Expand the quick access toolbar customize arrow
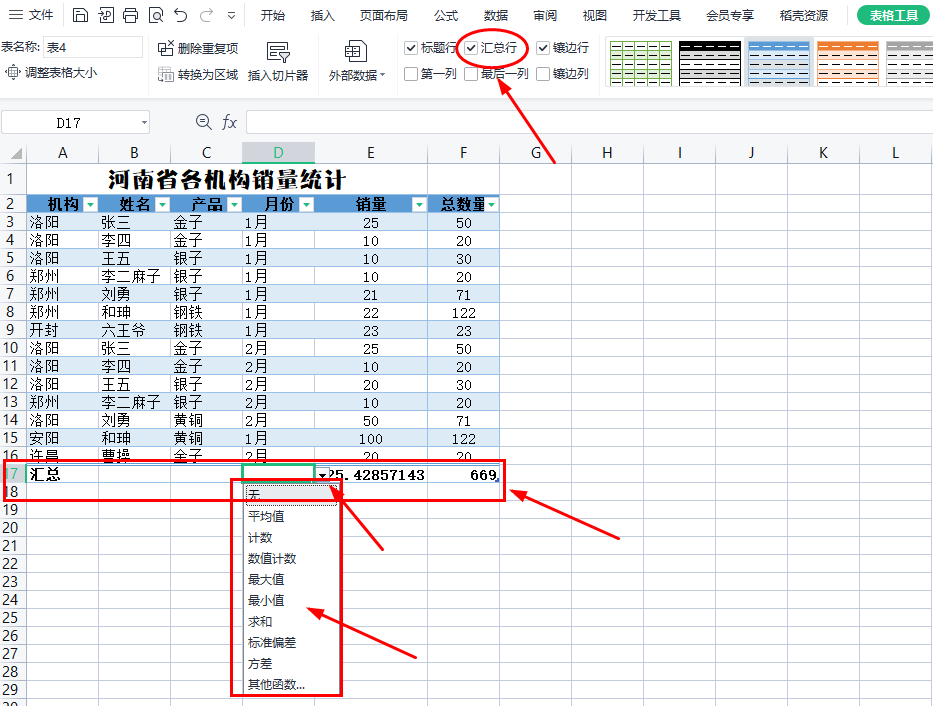The width and height of the screenshot is (933, 706). pyautogui.click(x=231, y=15)
